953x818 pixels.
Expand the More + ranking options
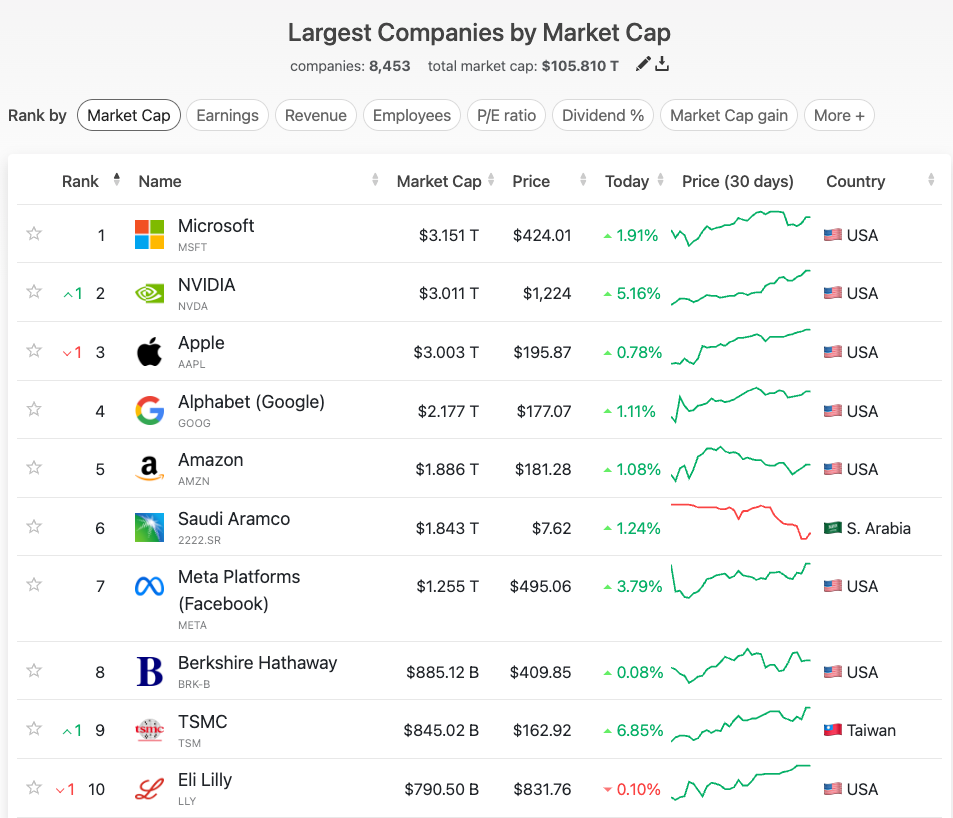point(839,115)
